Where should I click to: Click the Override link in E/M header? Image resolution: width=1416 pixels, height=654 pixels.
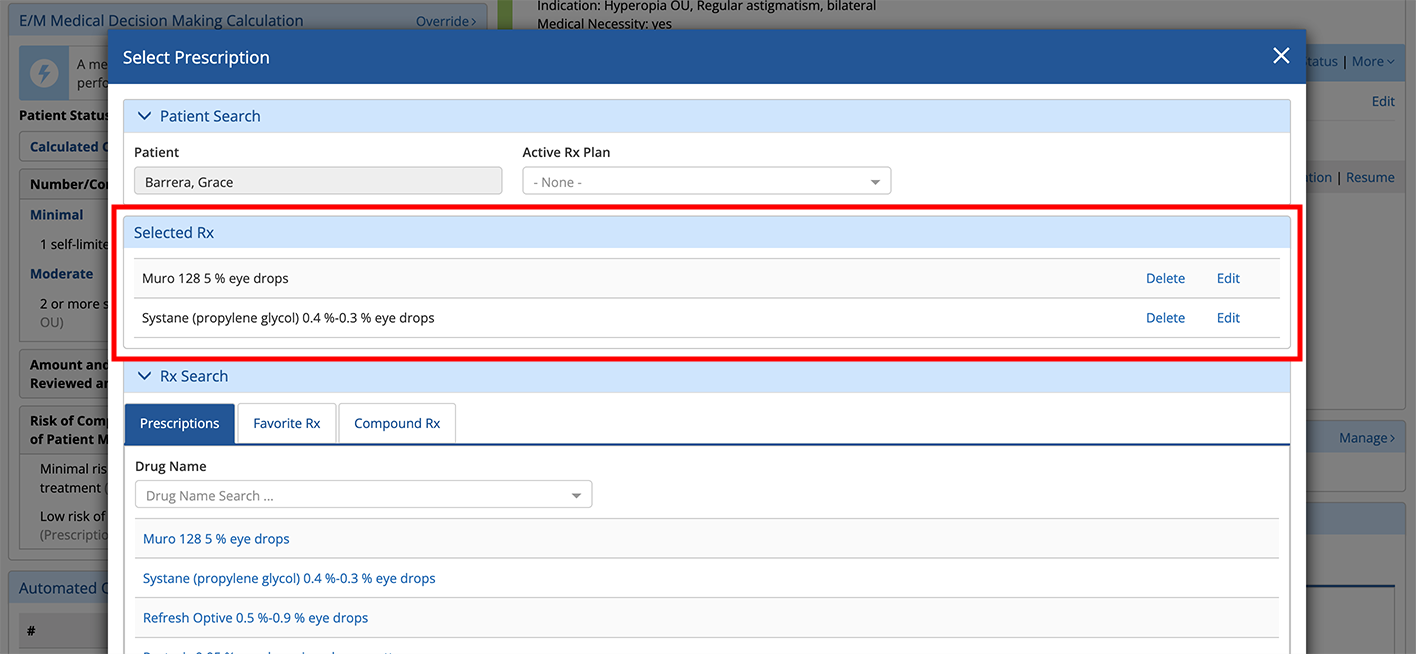[x=445, y=21]
